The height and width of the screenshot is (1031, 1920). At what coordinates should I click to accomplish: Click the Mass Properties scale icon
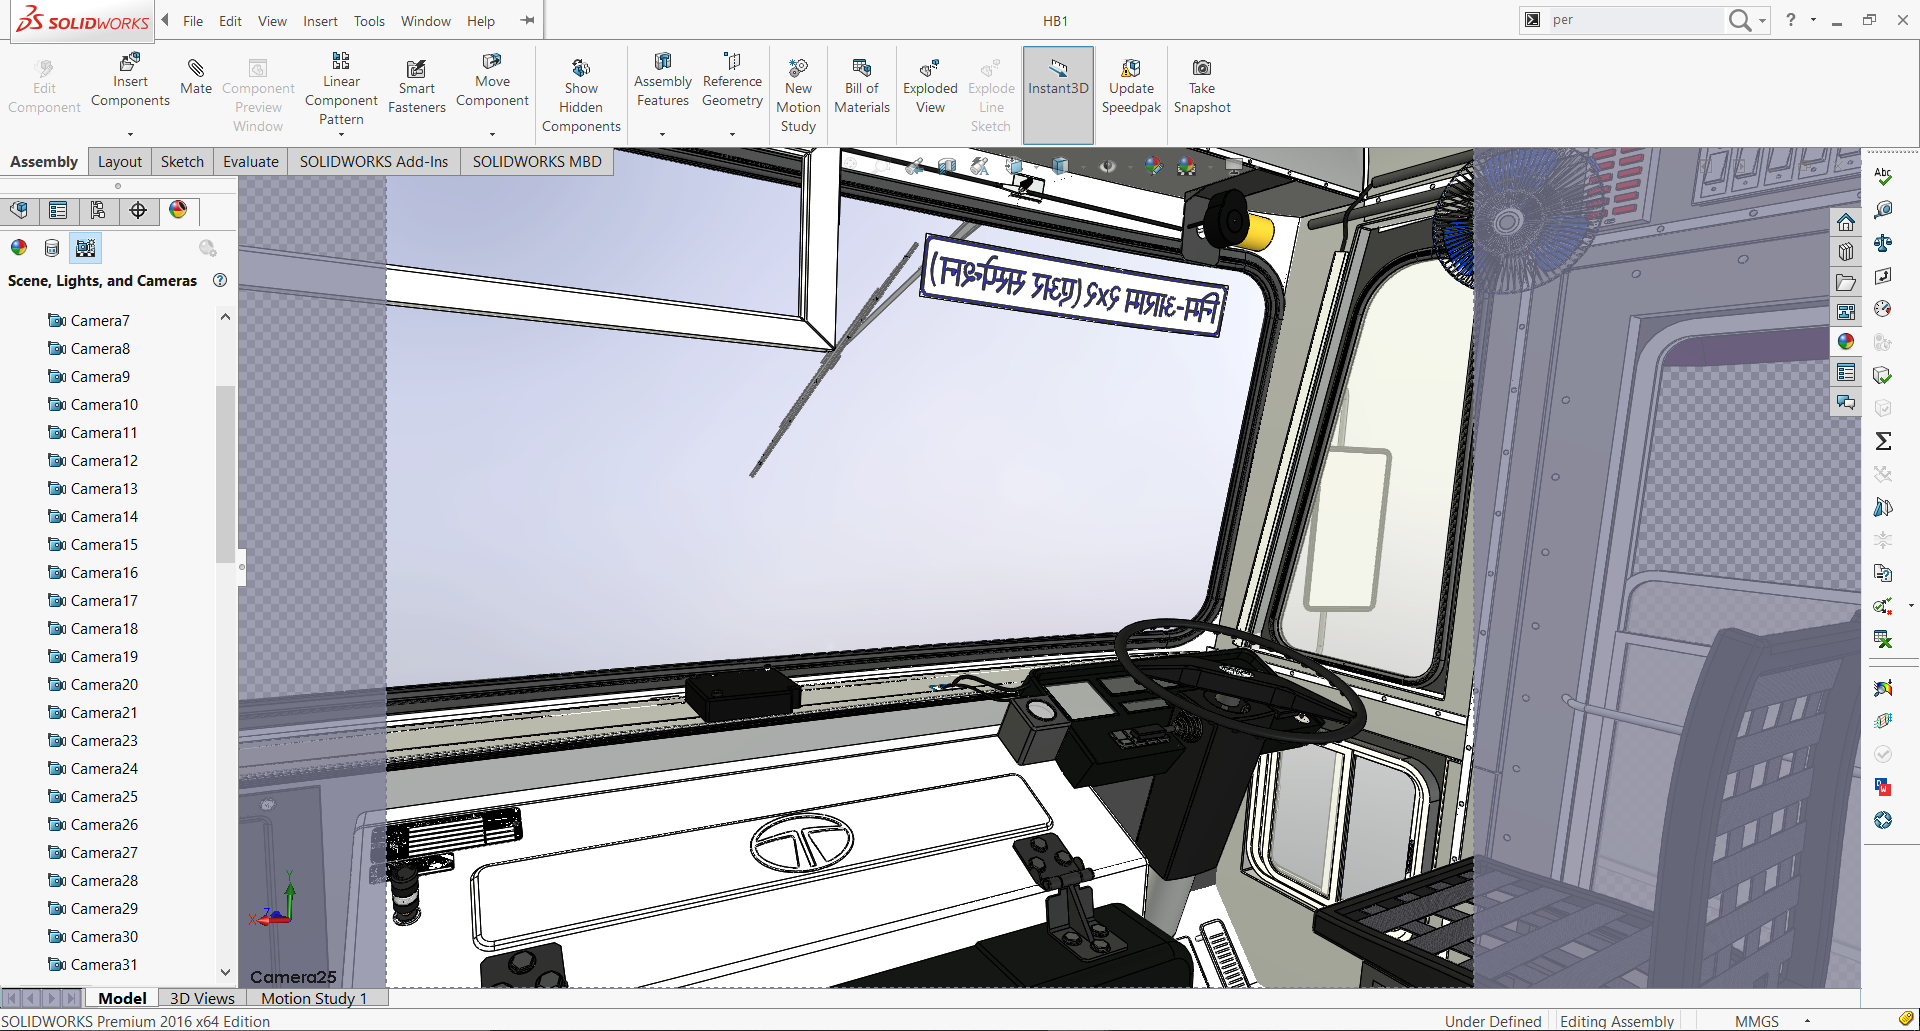1883,243
